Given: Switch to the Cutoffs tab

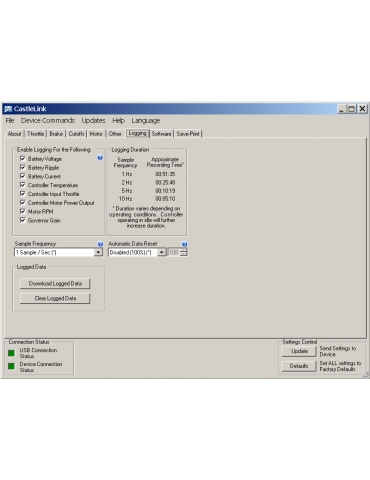Looking at the screenshot, I should click(x=76, y=134).
